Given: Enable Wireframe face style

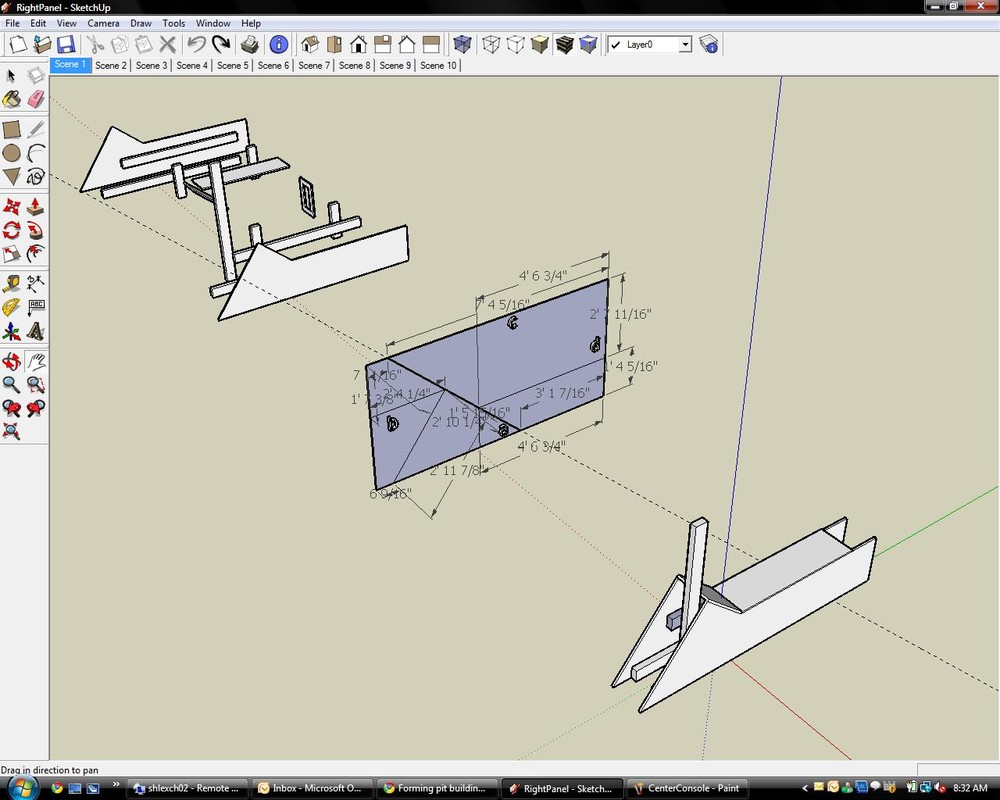Looking at the screenshot, I should click(x=491, y=44).
